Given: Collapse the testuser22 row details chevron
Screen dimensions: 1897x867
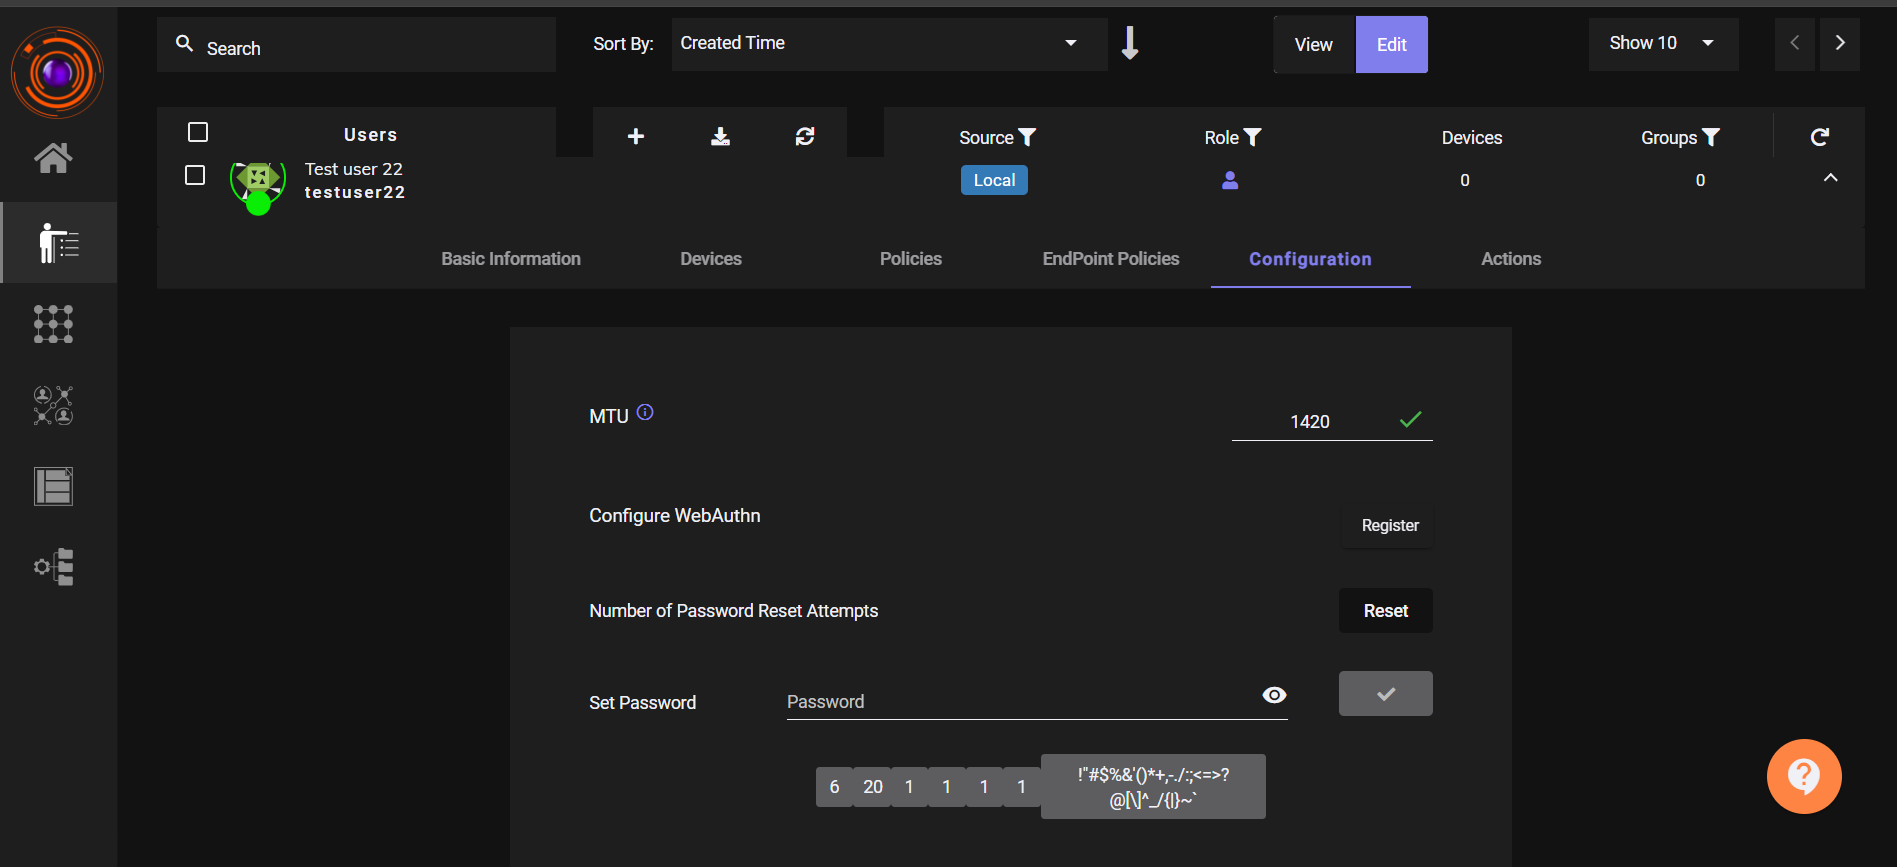Looking at the screenshot, I should (1831, 177).
